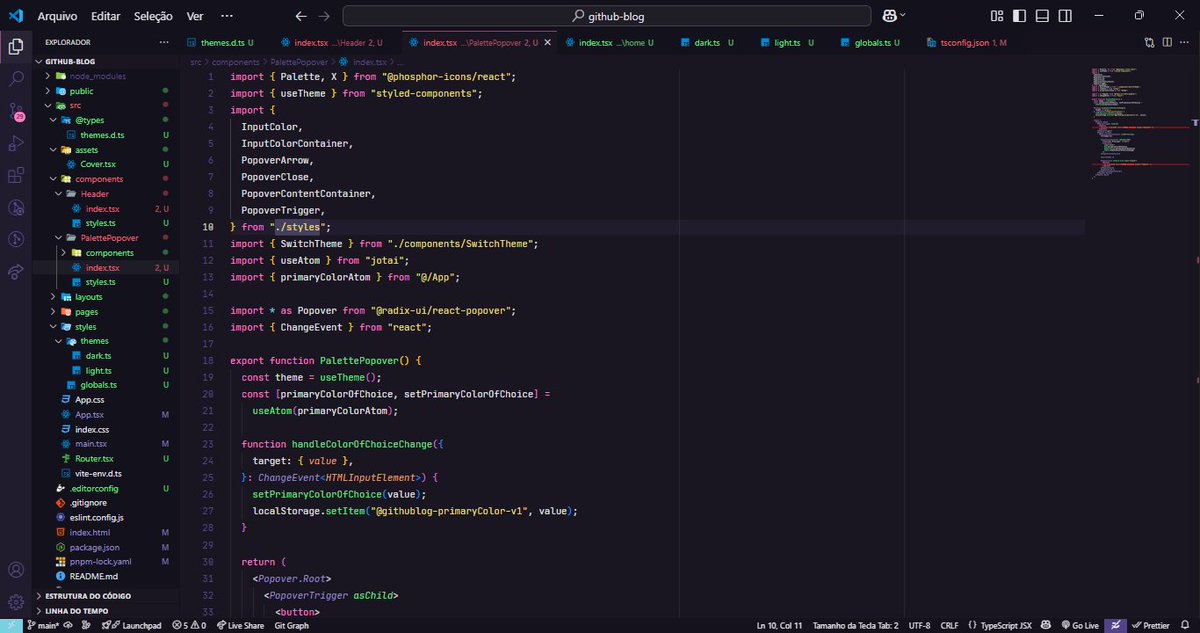Toggle bottom panel visibility
The height and width of the screenshot is (633, 1200).
tap(1042, 16)
